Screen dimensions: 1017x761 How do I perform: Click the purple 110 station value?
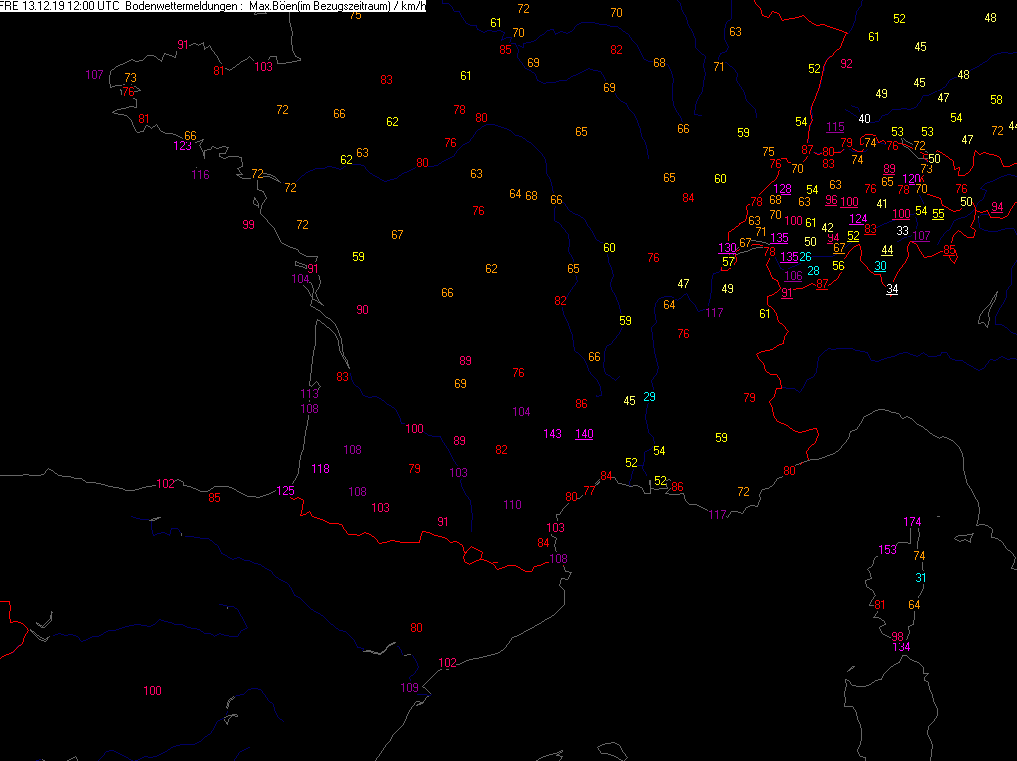pos(512,505)
